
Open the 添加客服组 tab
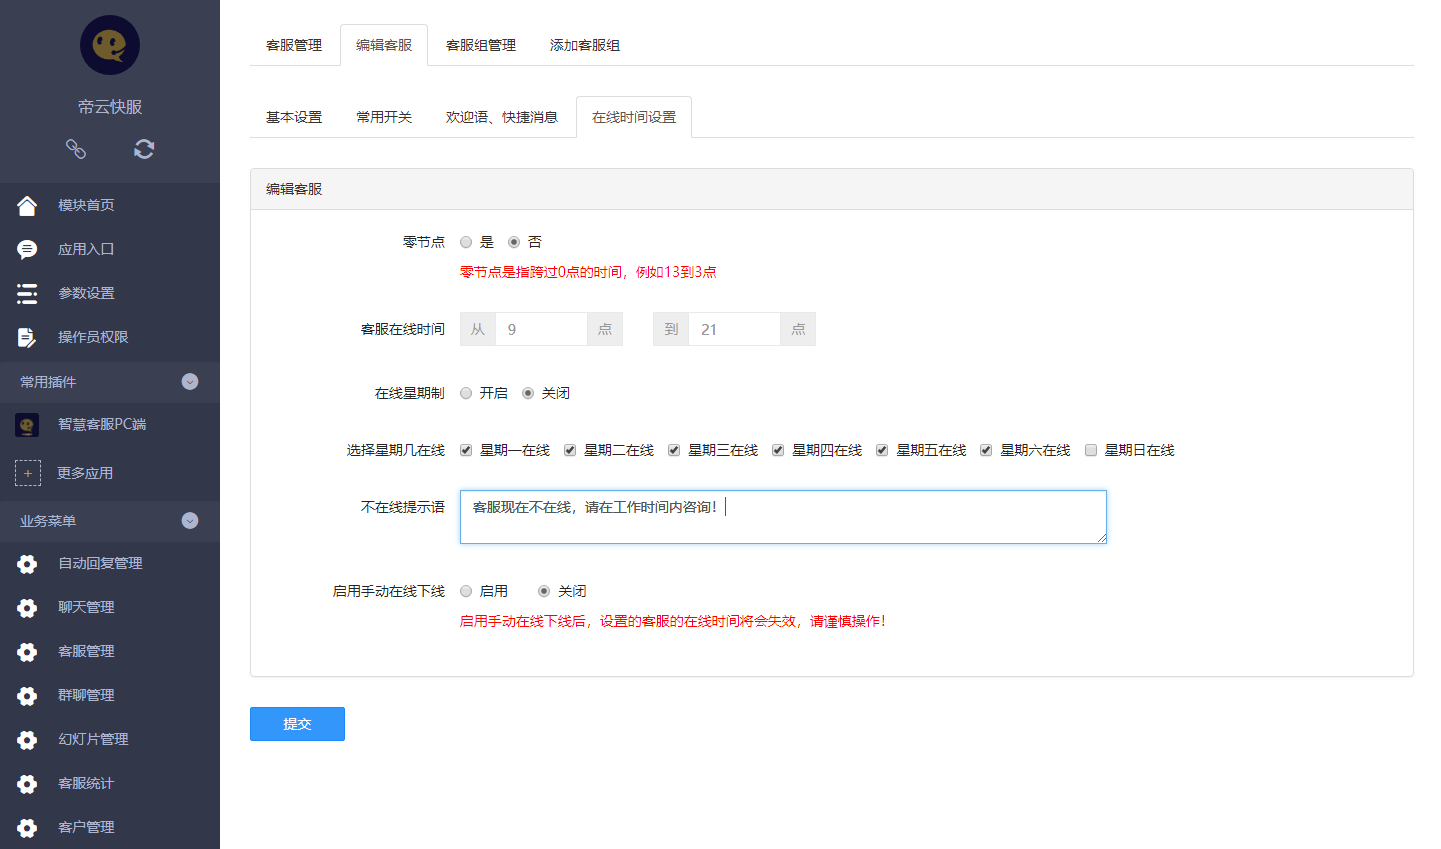(585, 45)
